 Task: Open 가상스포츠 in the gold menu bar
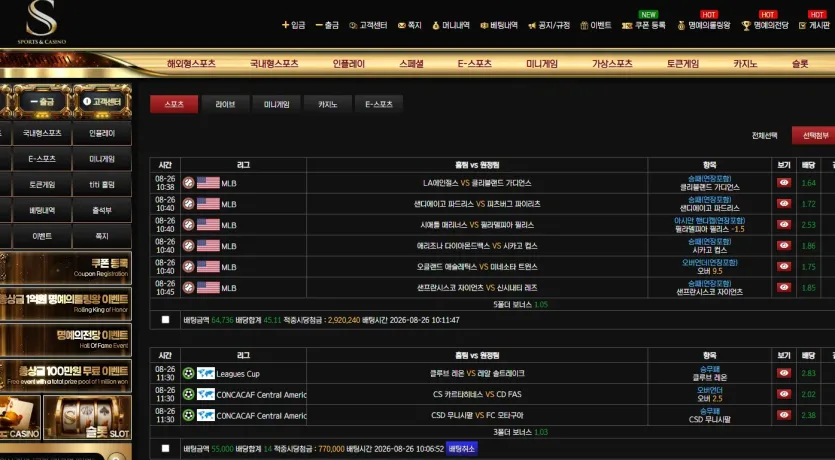(x=612, y=64)
